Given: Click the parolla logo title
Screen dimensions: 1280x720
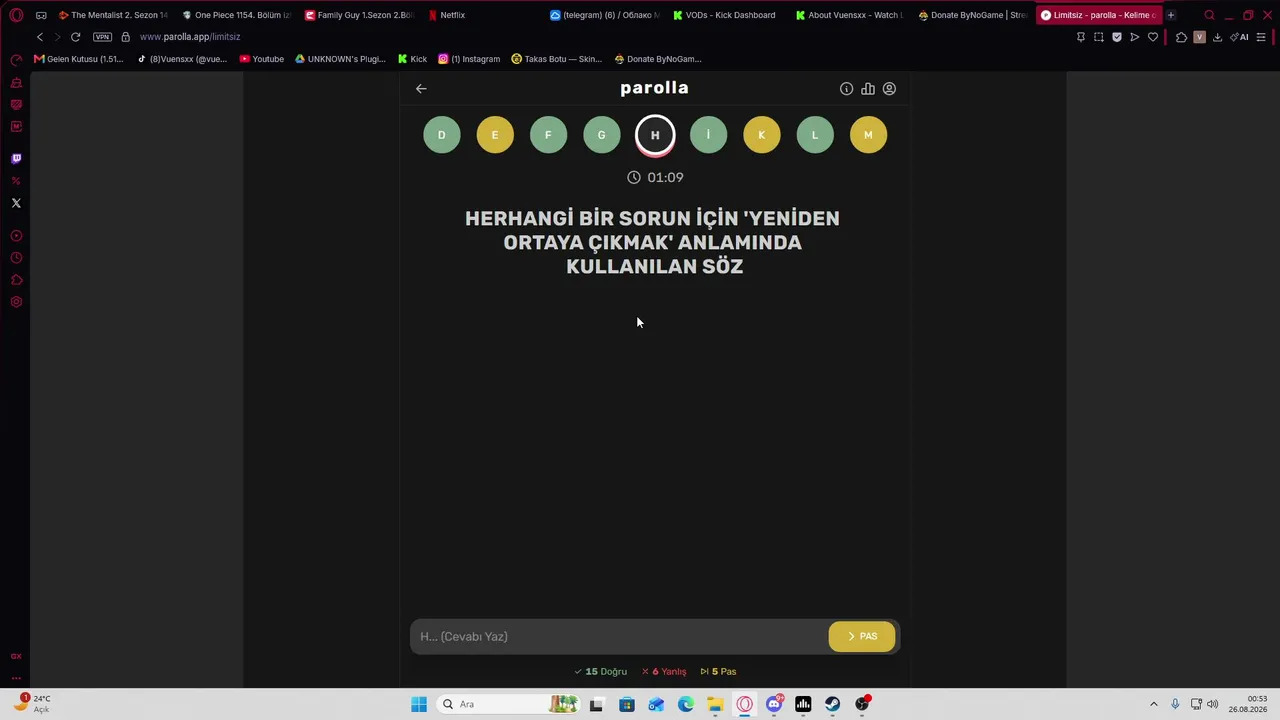Looking at the screenshot, I should click(x=654, y=88).
